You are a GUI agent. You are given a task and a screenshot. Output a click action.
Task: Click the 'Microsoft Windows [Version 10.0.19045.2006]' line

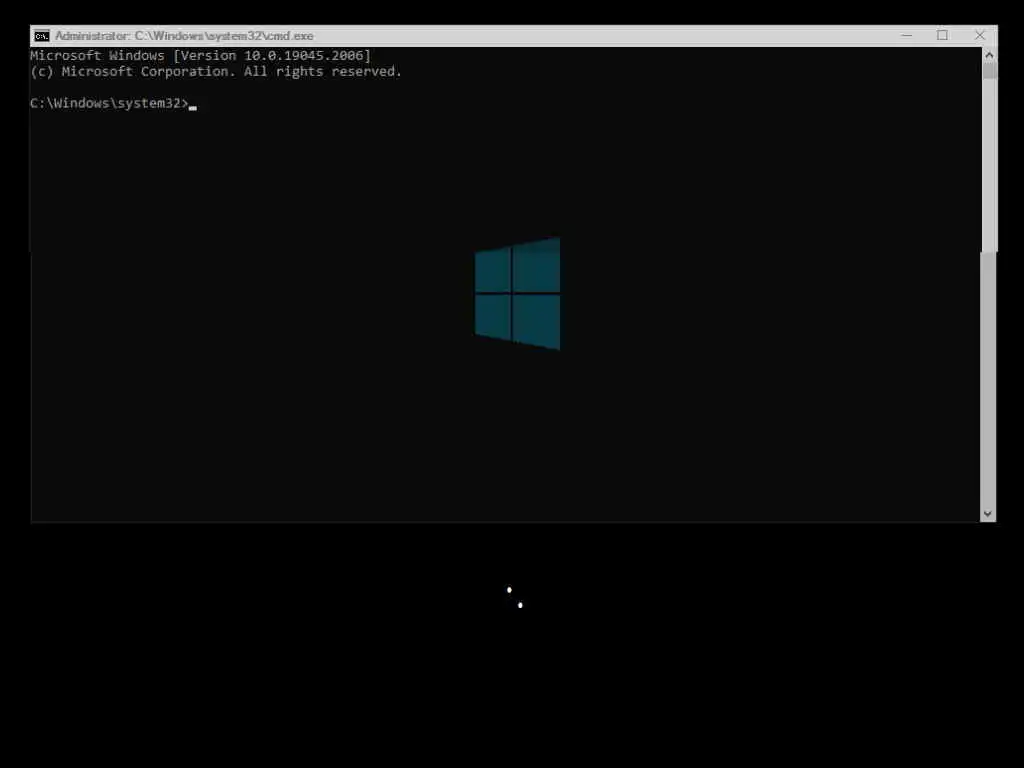200,56
